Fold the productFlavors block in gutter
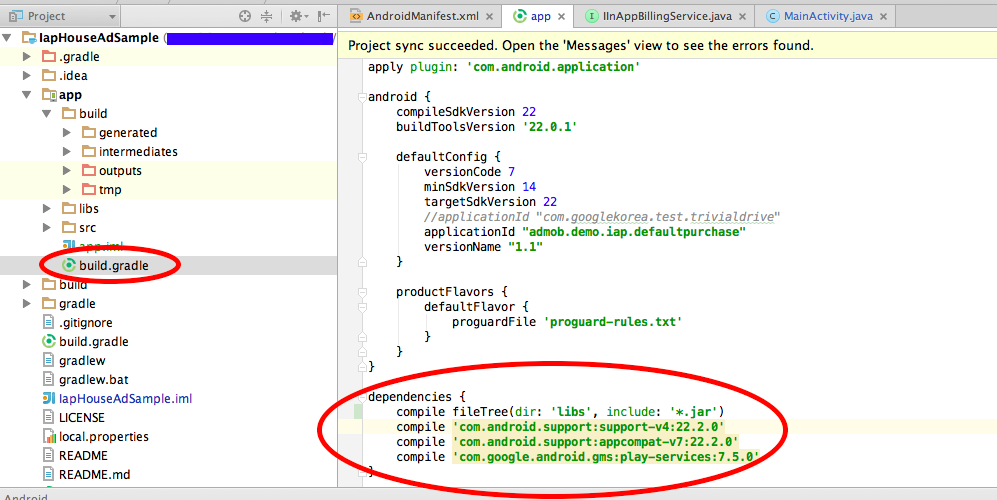 point(362,293)
